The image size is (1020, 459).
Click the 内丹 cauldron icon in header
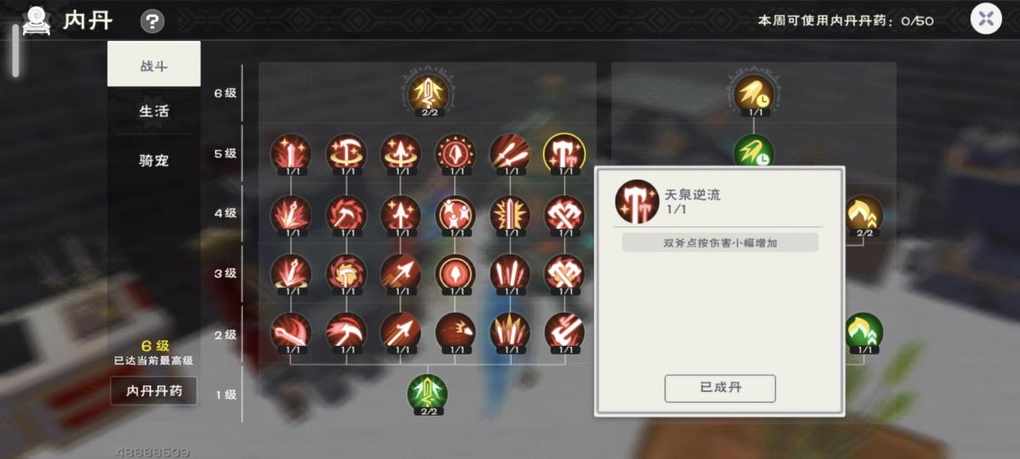(36, 21)
